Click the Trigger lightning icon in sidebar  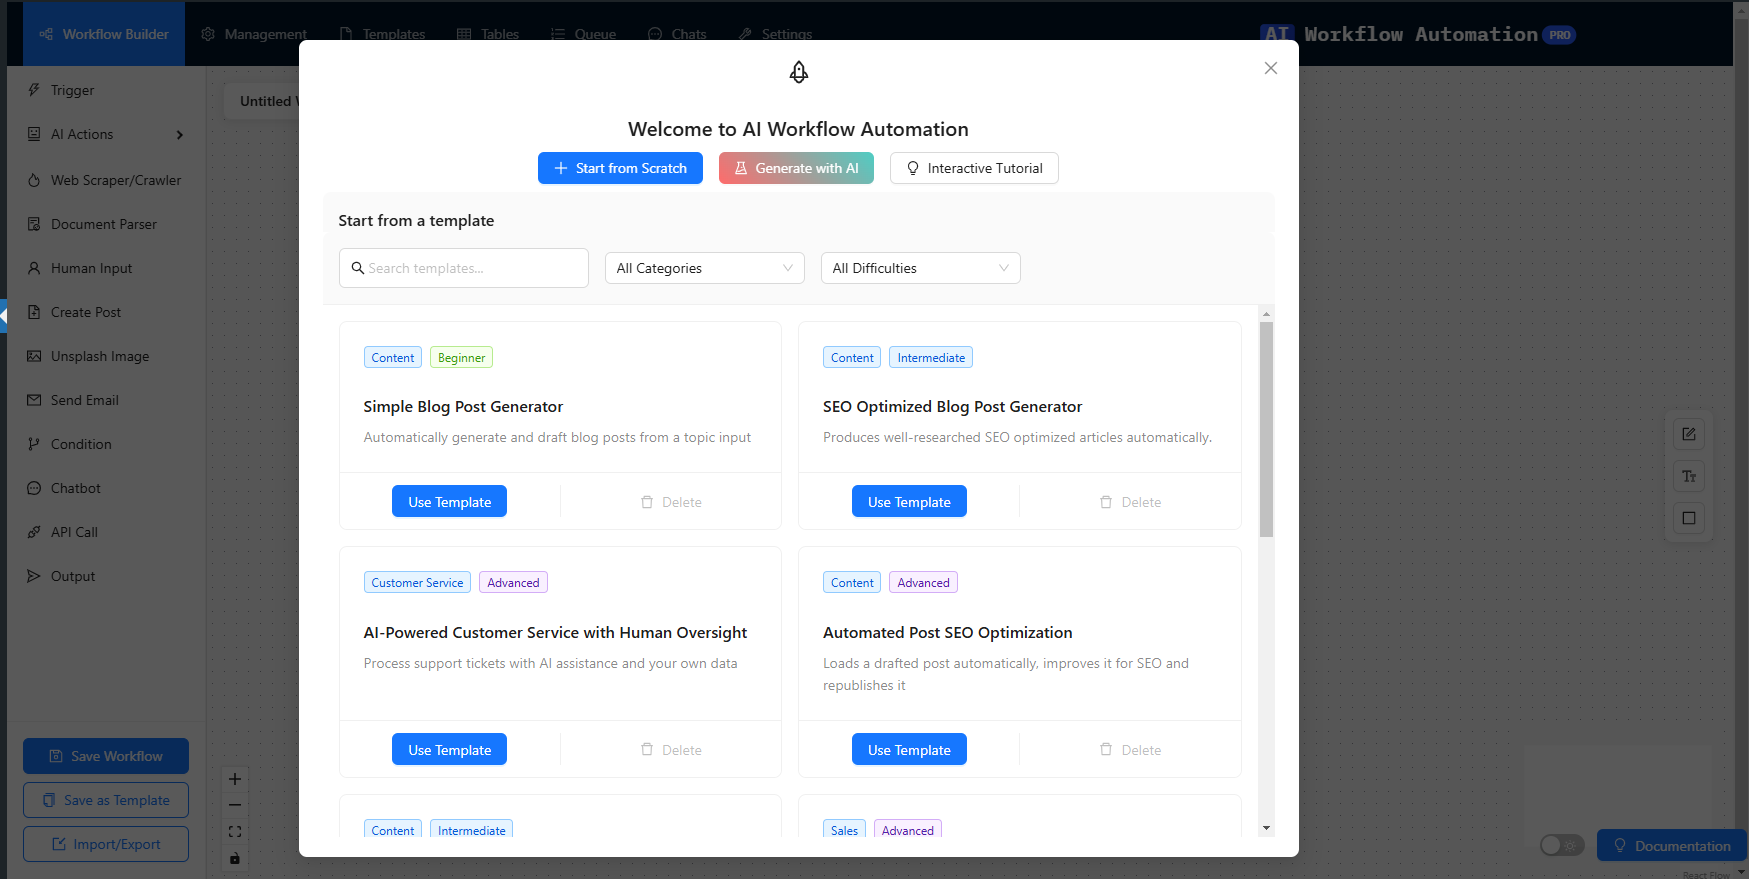pos(34,90)
